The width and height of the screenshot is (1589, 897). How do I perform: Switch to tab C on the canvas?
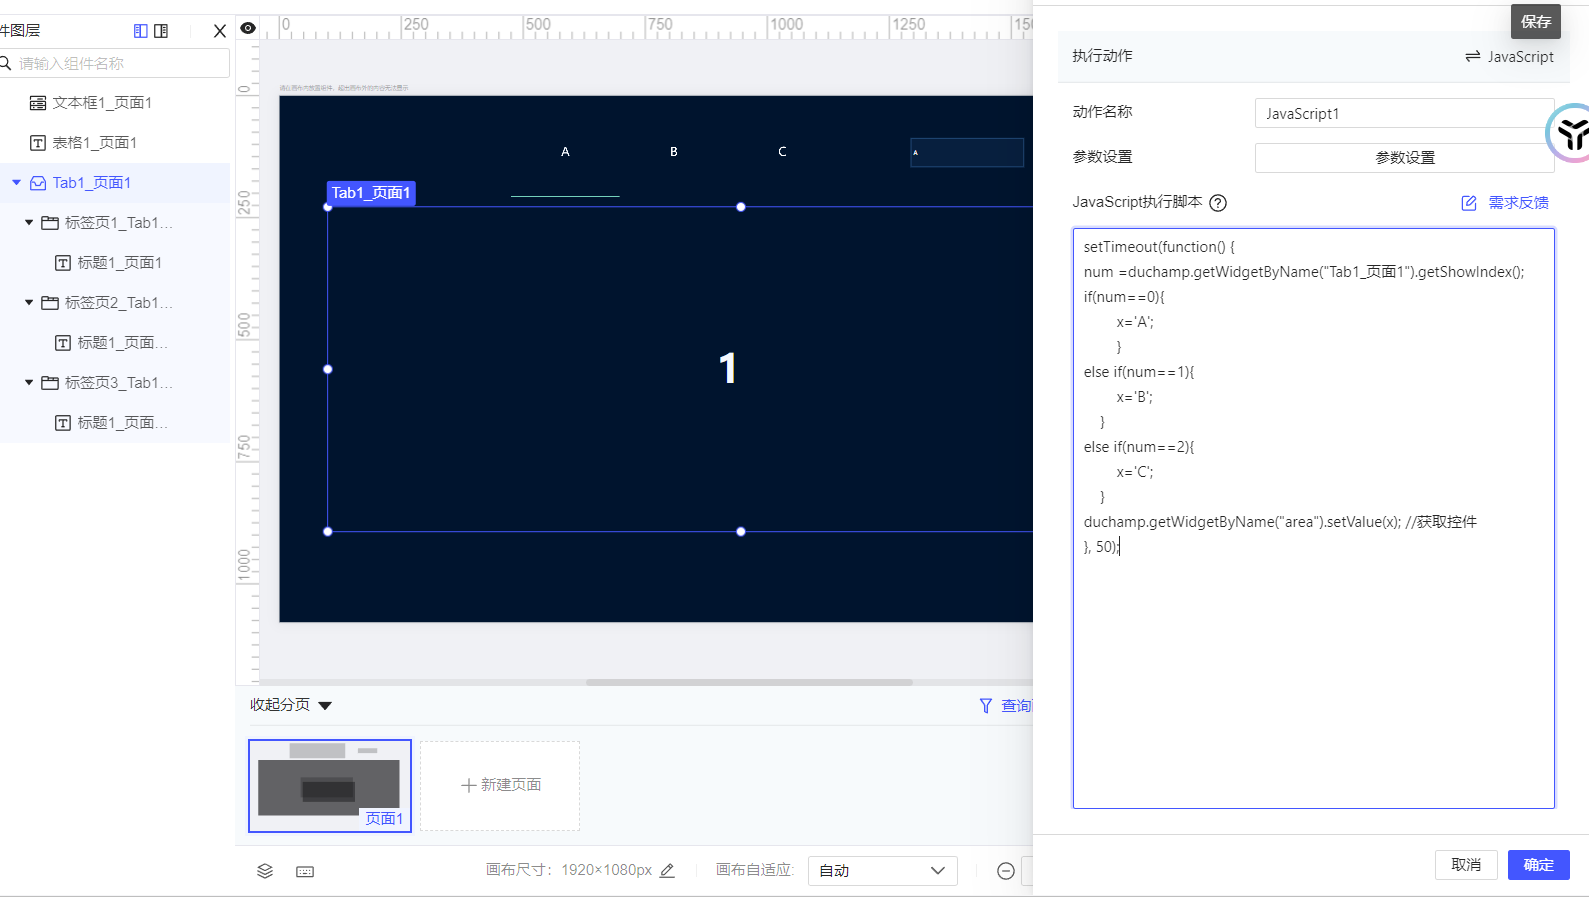click(782, 152)
